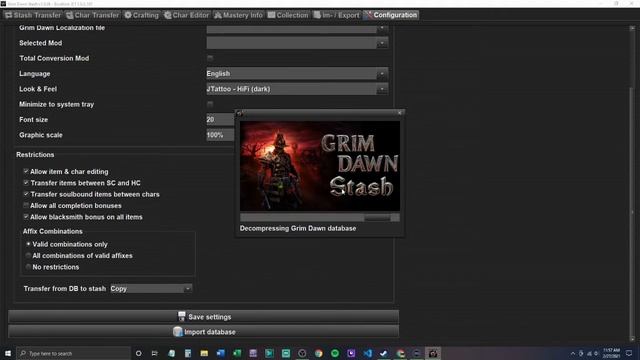This screenshot has width=640, height=360.
Task: Open the Char Editor tab
Action: [x=186, y=15]
